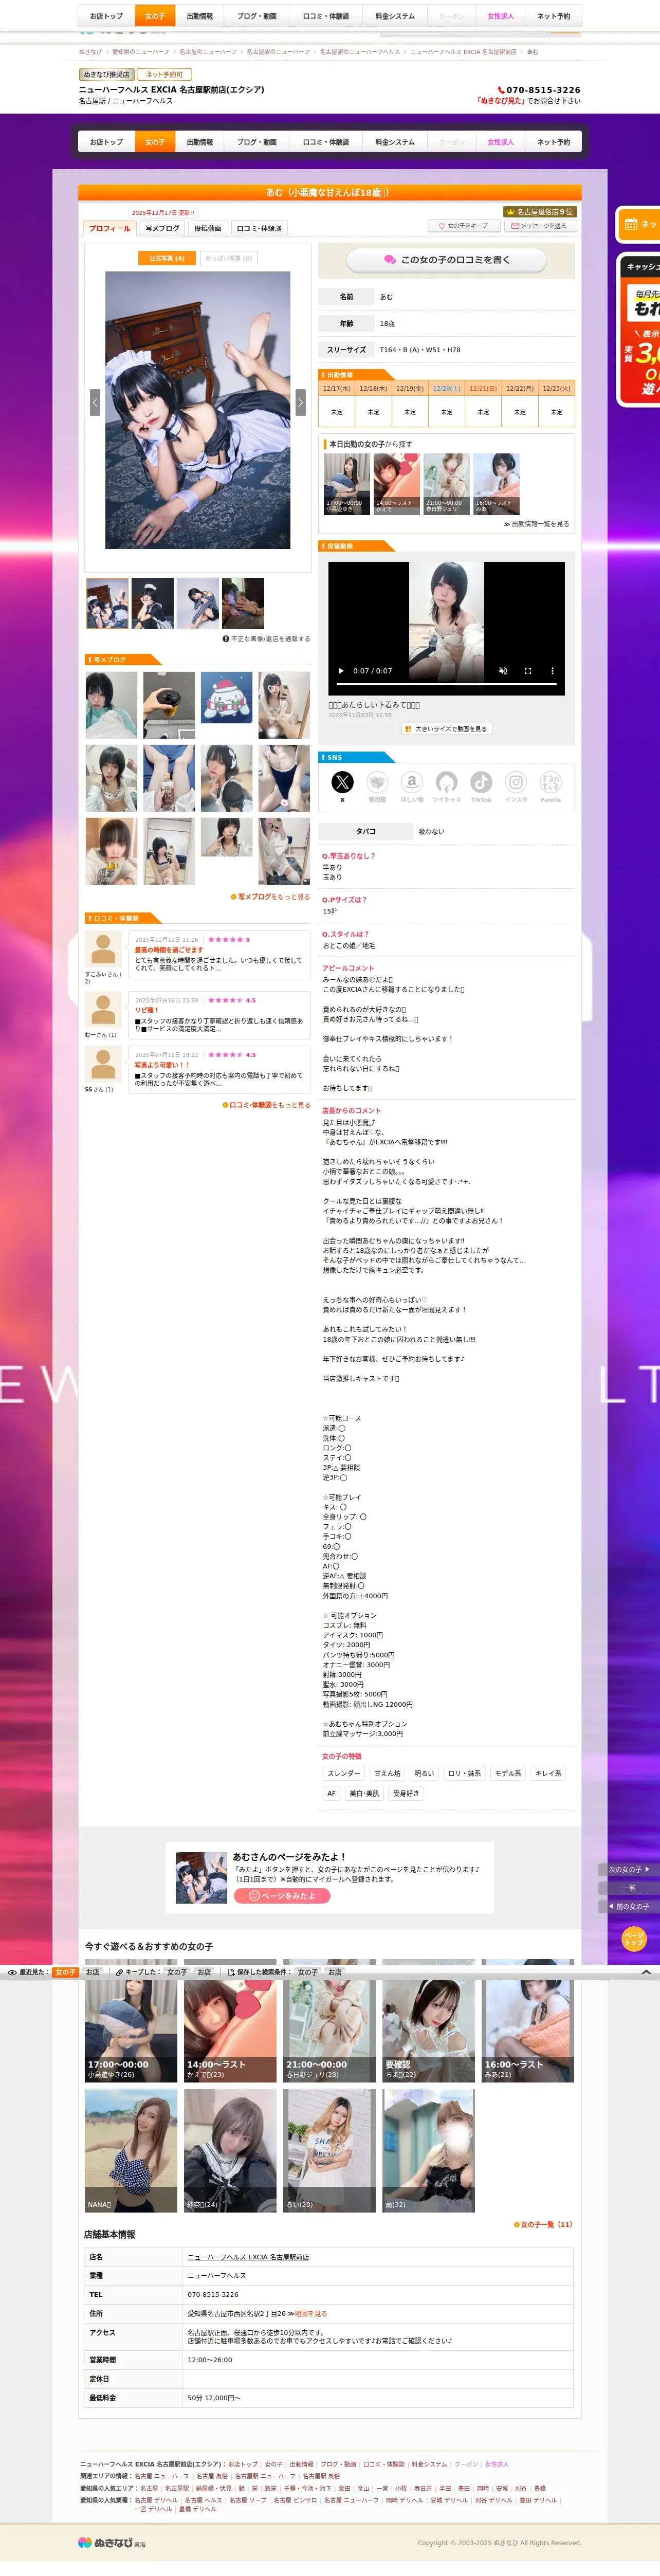
Task: Open the ニューハーフヘルス EXCIA 名古屋駅前店 store name link
Action: (248, 2257)
